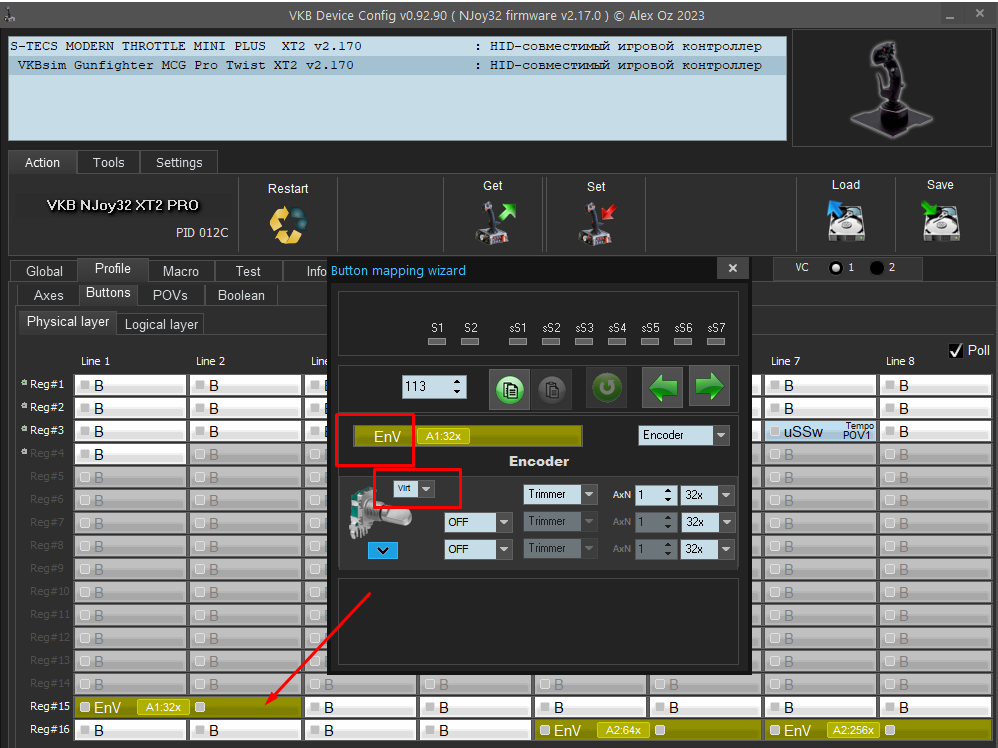Open the third row 32x dropdown
The height and width of the screenshot is (748, 998).
coord(726,549)
